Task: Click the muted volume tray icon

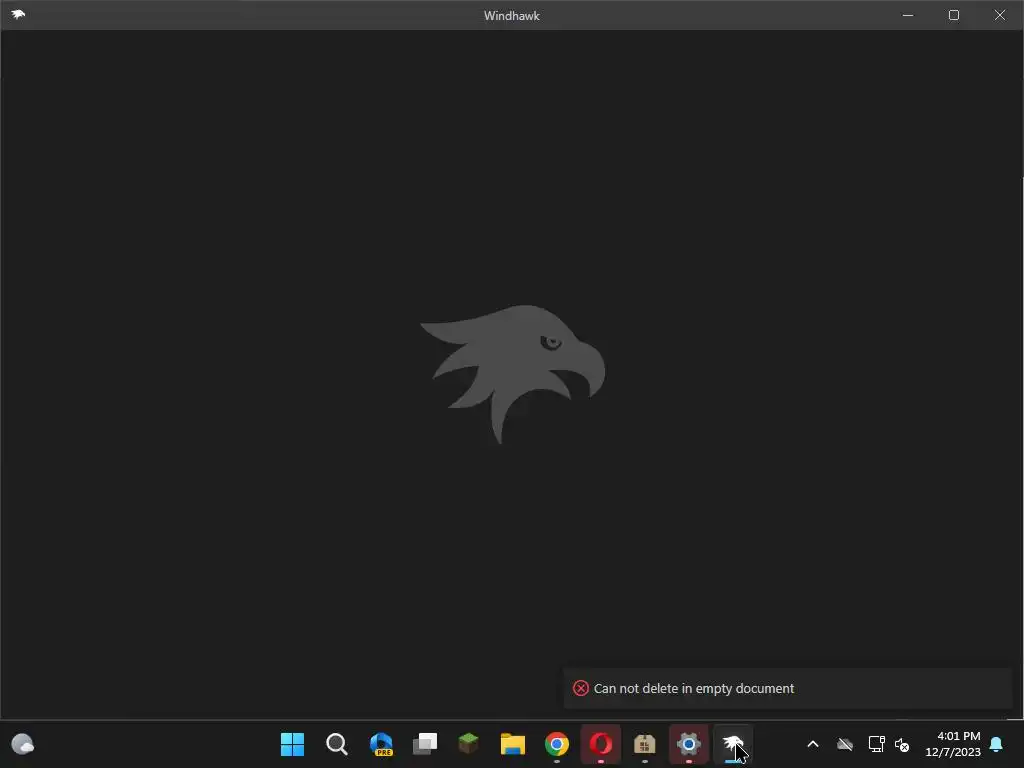Action: pyautogui.click(x=902, y=744)
